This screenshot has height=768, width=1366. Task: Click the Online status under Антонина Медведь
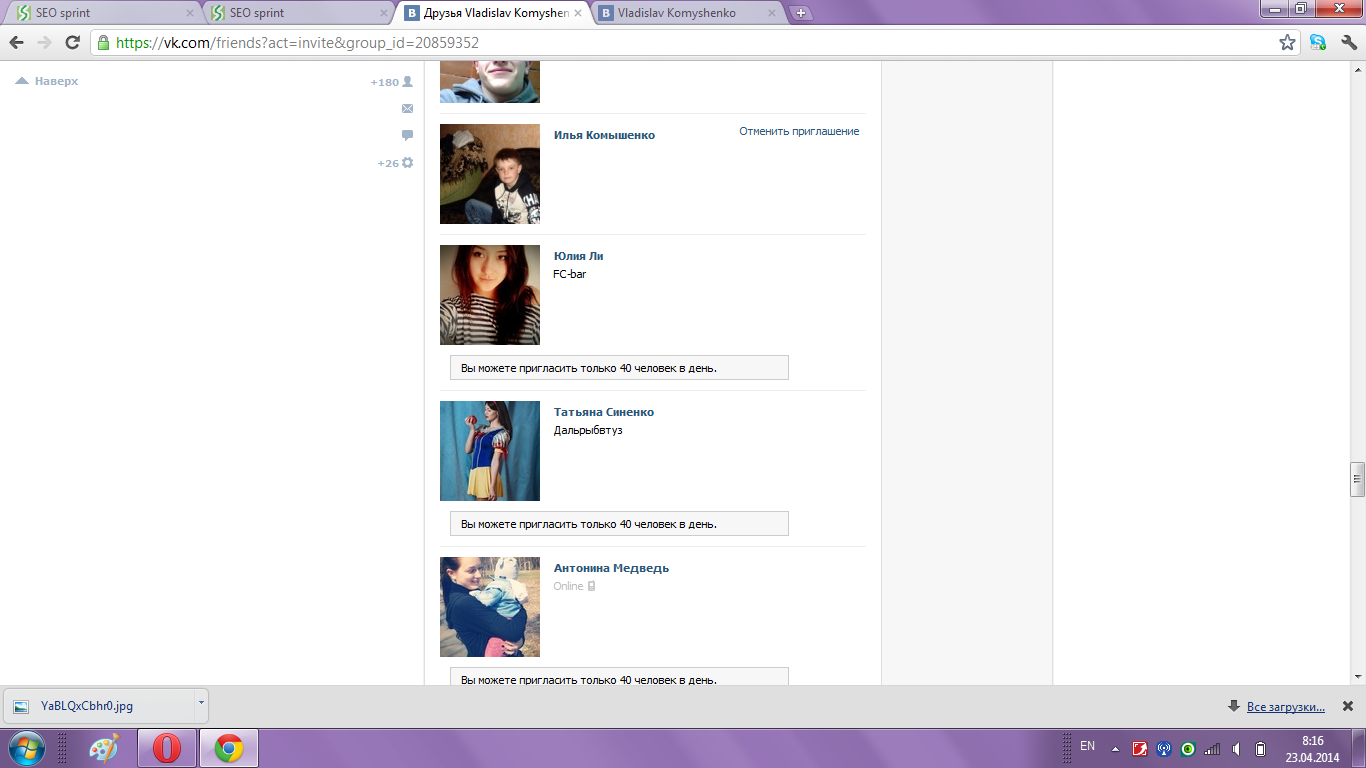[568, 586]
